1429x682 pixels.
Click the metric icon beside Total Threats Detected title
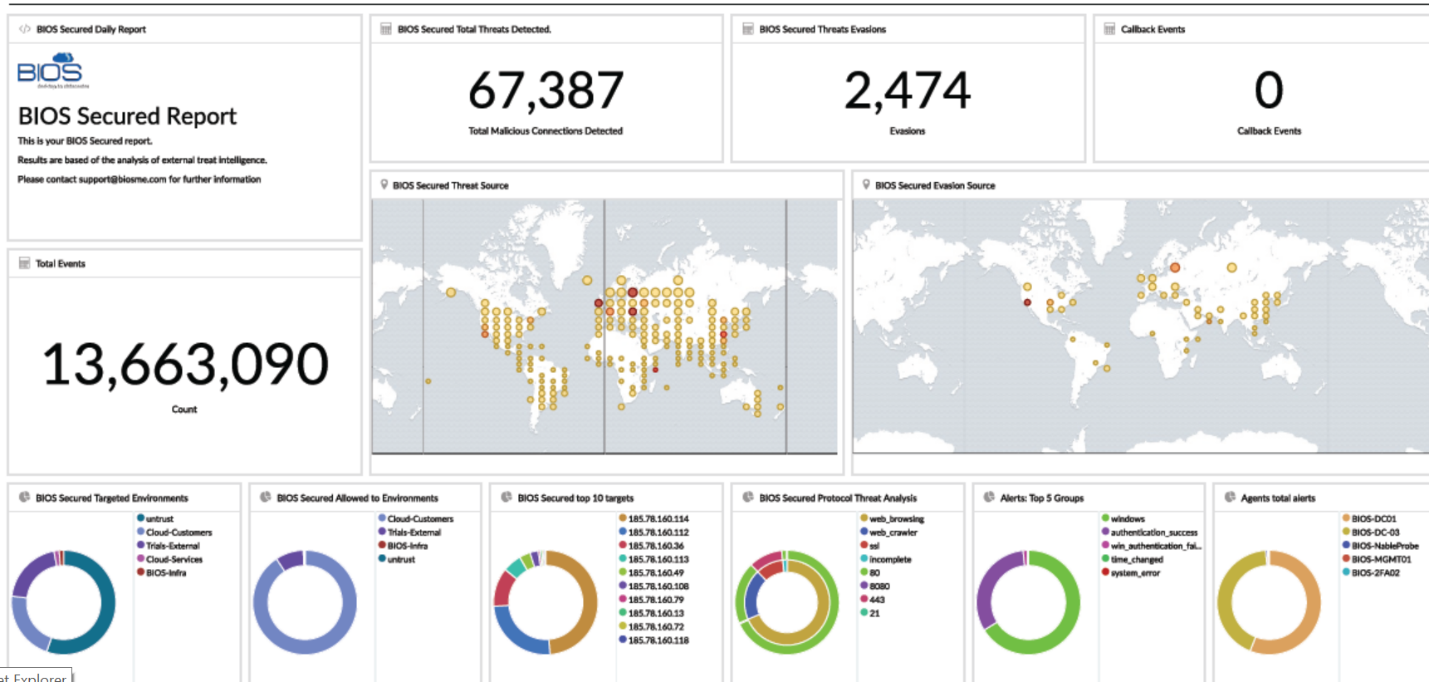tap(386, 29)
